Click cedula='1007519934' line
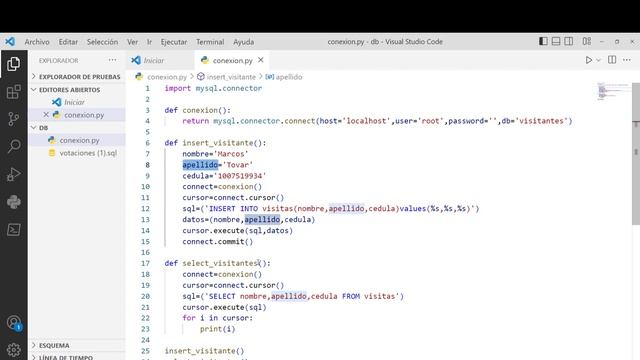The height and width of the screenshot is (360, 640). point(224,176)
